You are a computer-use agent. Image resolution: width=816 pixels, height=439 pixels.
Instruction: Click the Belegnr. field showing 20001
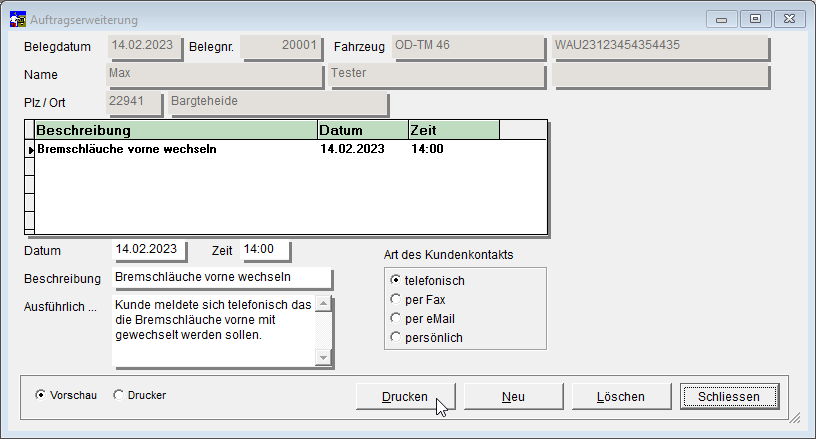pos(282,46)
